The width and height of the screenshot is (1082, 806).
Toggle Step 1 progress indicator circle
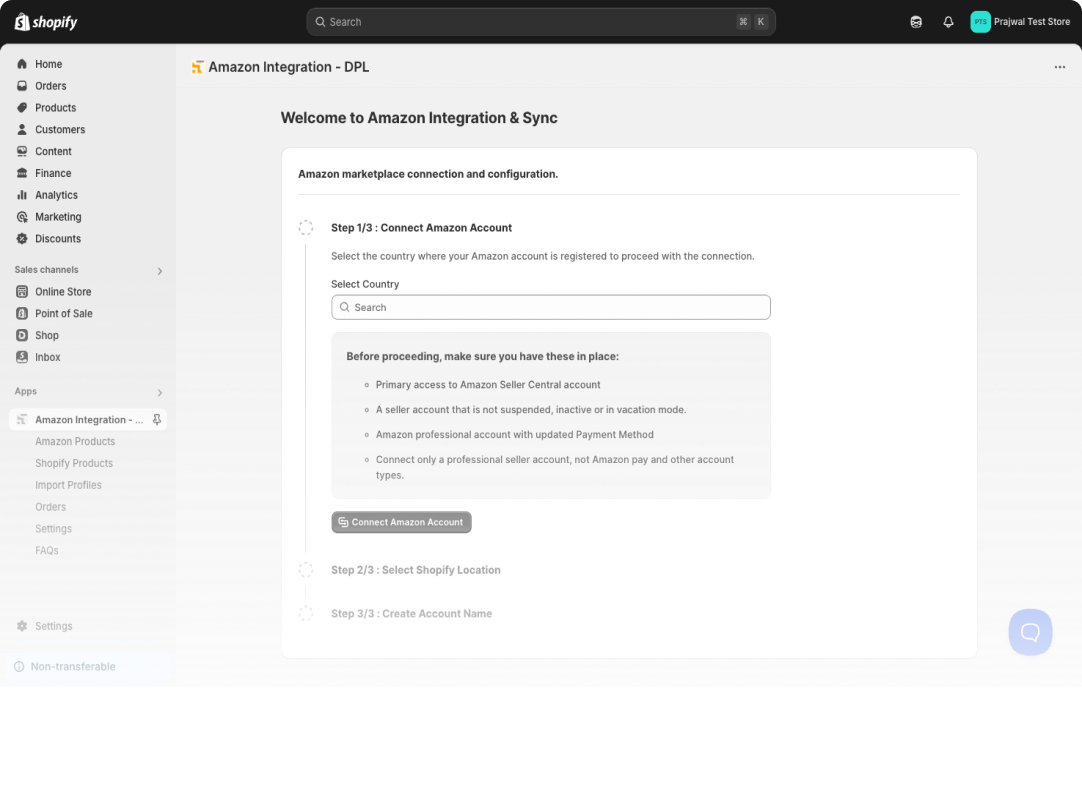tap(306, 227)
